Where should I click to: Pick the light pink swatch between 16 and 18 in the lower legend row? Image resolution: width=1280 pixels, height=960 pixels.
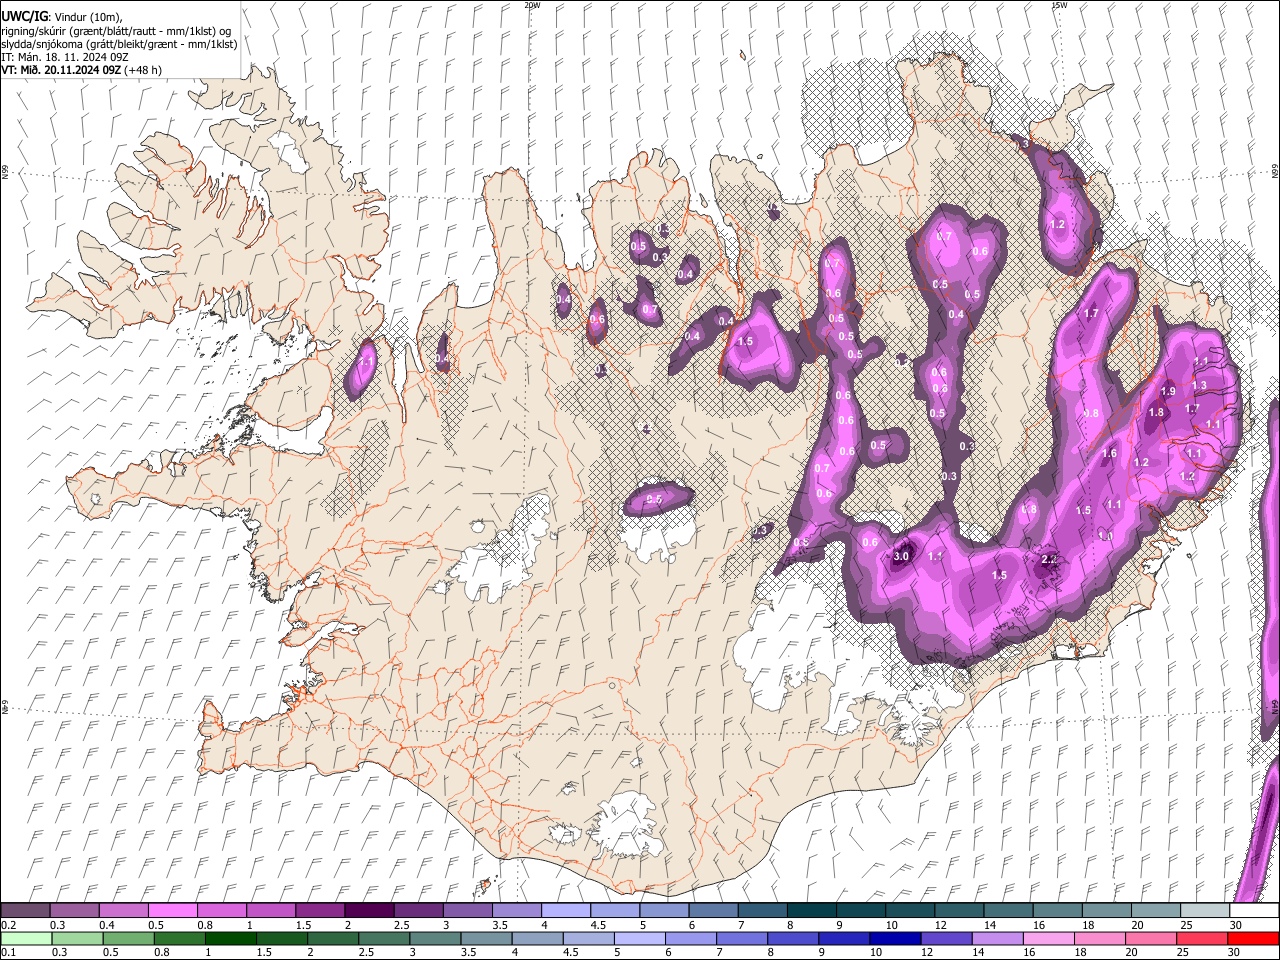1048,938
